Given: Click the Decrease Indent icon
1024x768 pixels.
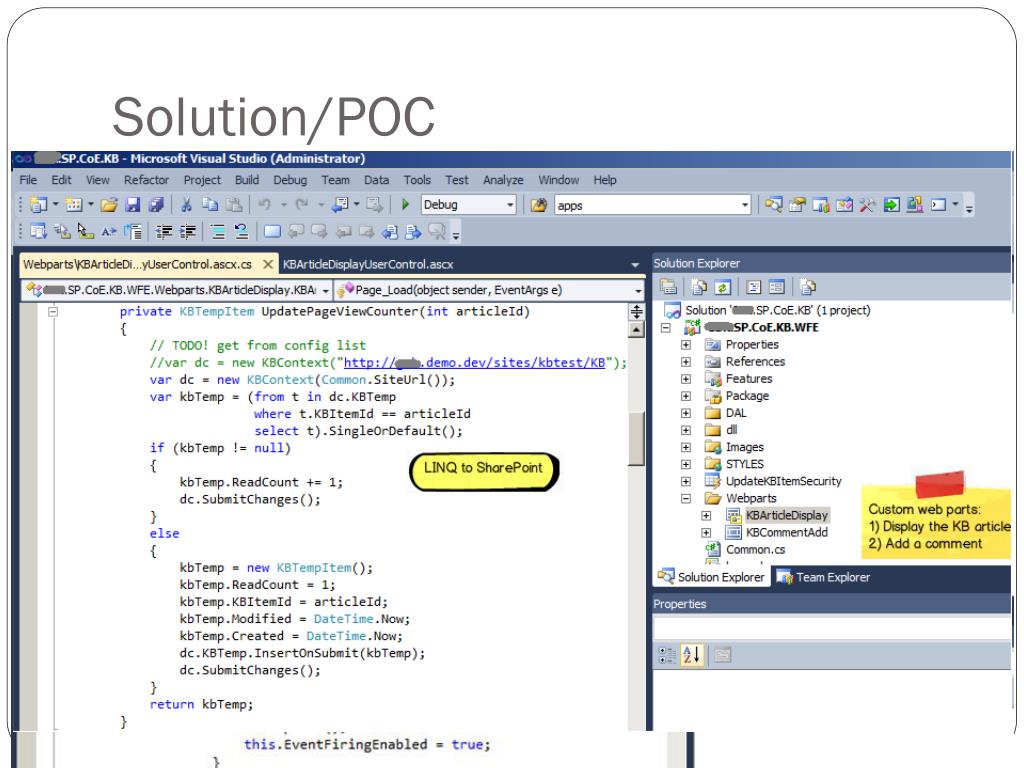Looking at the screenshot, I should [164, 231].
